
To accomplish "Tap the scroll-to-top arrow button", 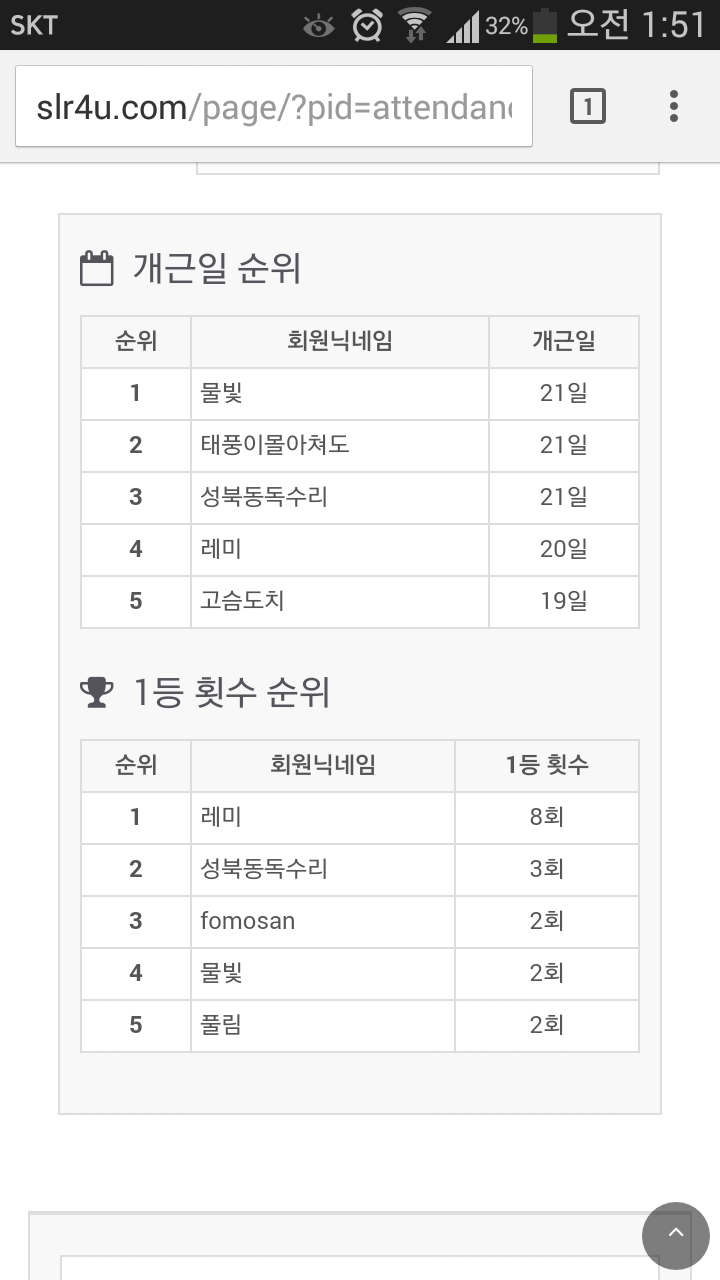I will [x=676, y=1236].
